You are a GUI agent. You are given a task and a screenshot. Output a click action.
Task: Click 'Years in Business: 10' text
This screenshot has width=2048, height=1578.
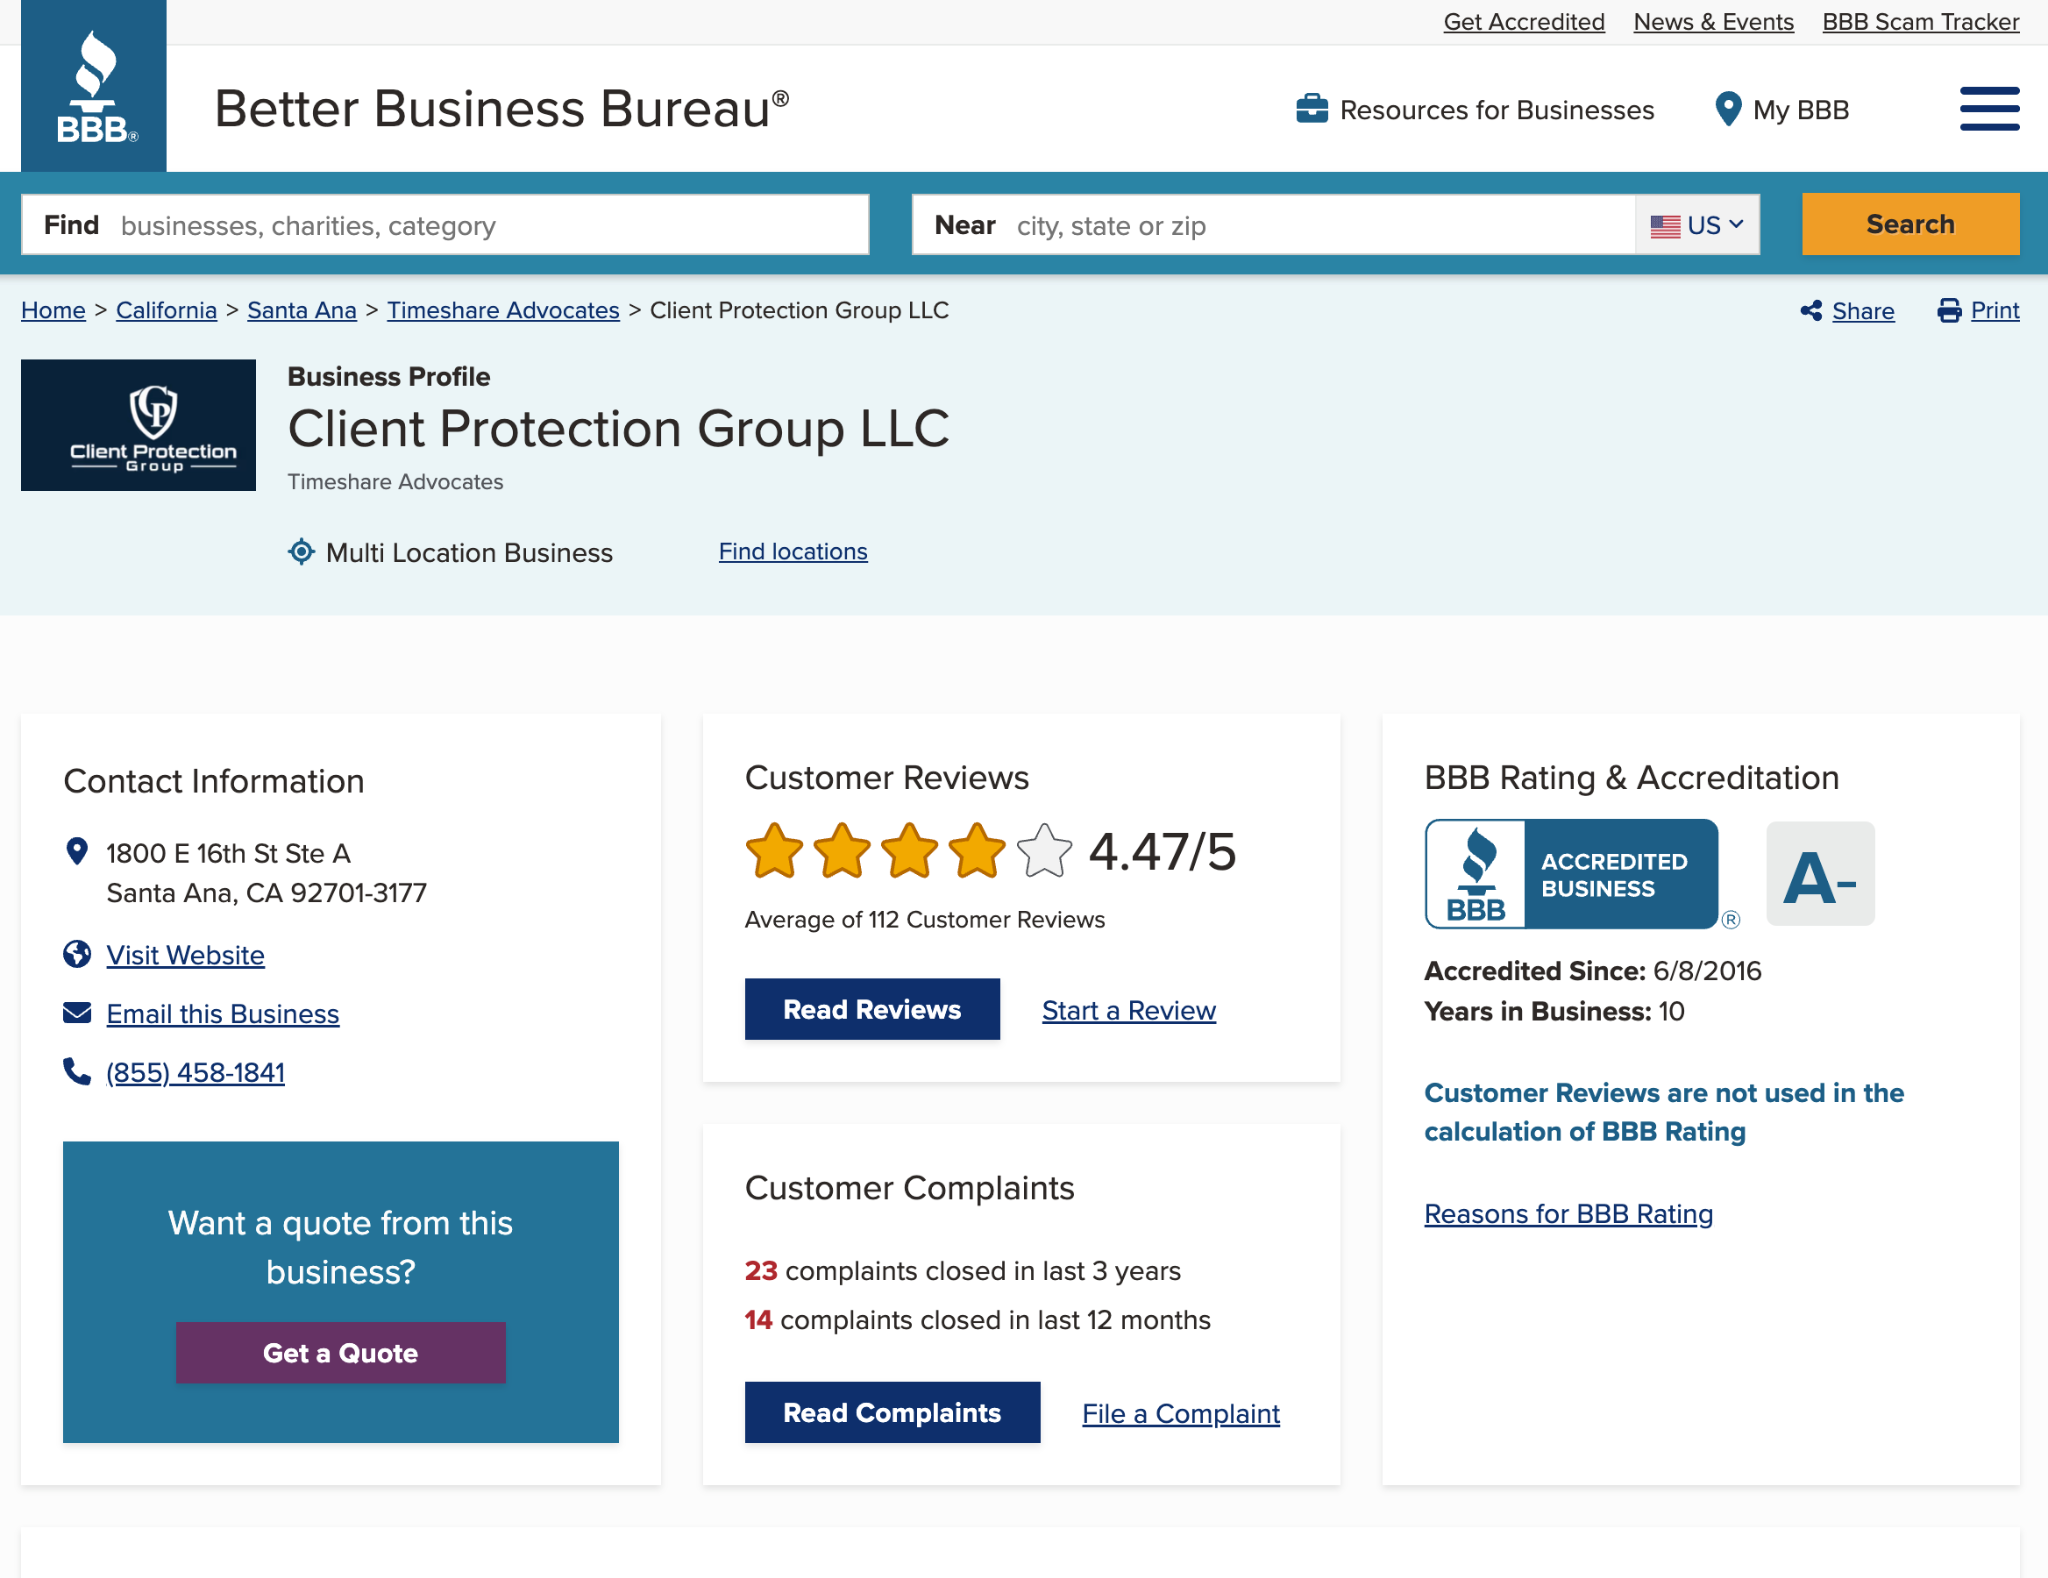(x=1554, y=1011)
